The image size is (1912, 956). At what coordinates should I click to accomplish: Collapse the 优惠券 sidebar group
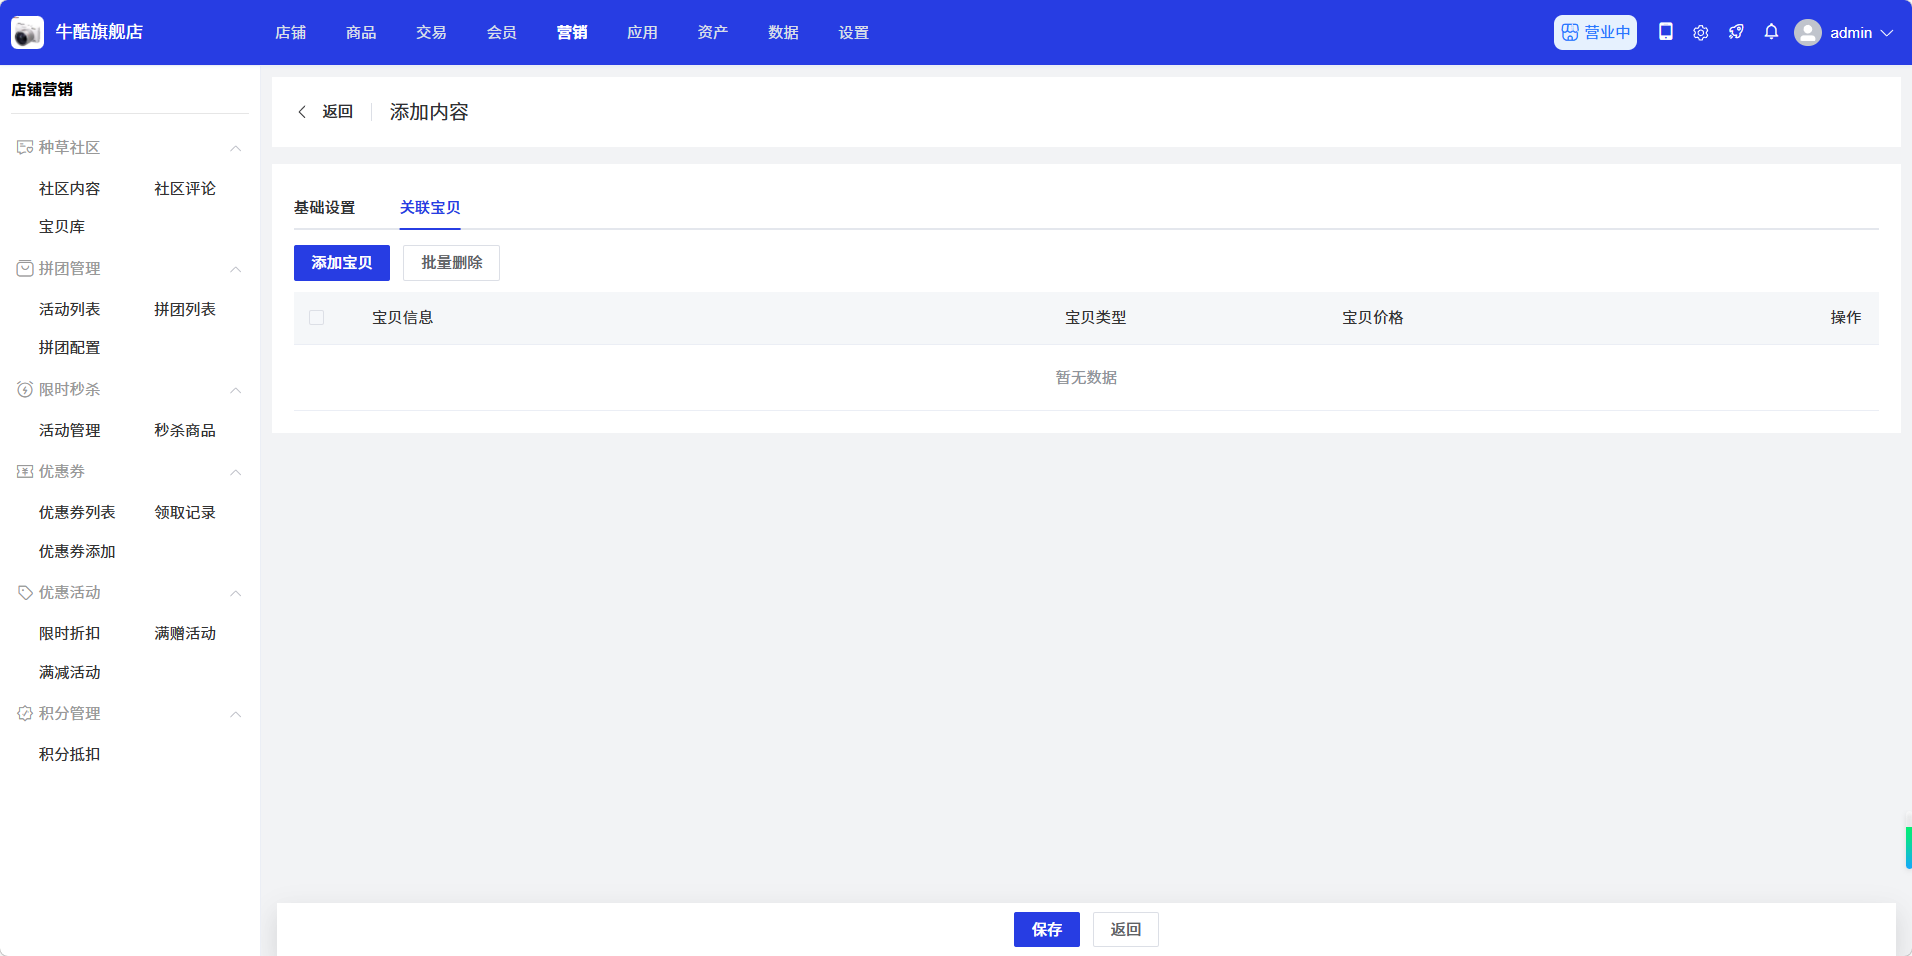pos(236,472)
